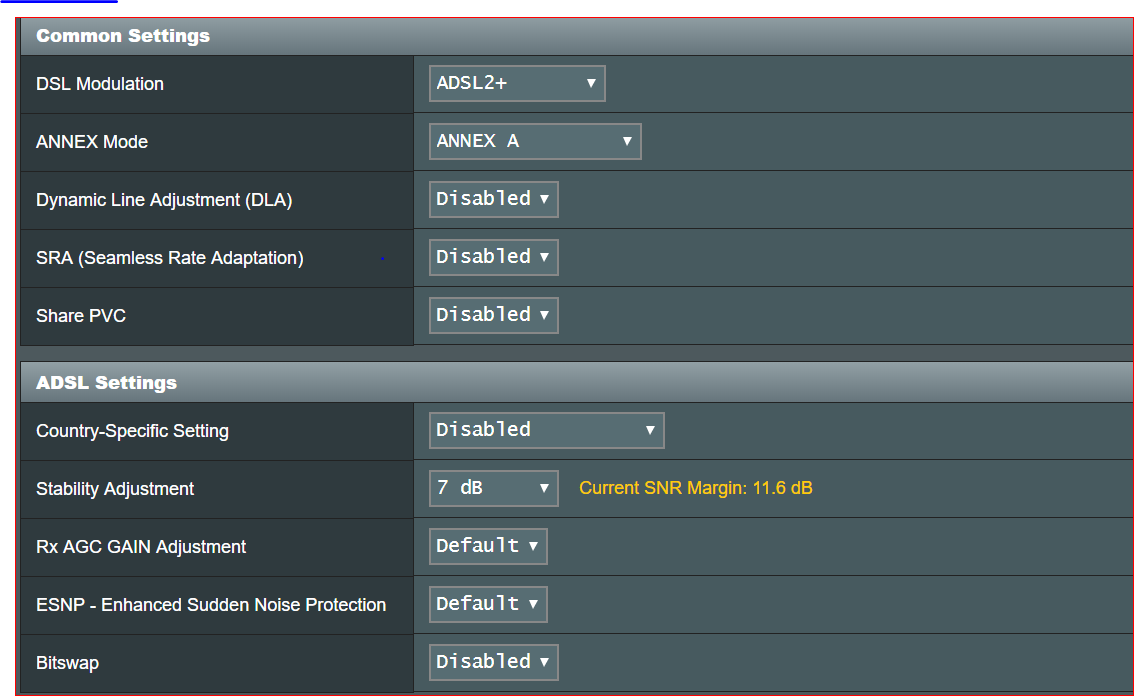Expand the Bitswap dropdown
The image size is (1134, 696).
tap(493, 662)
